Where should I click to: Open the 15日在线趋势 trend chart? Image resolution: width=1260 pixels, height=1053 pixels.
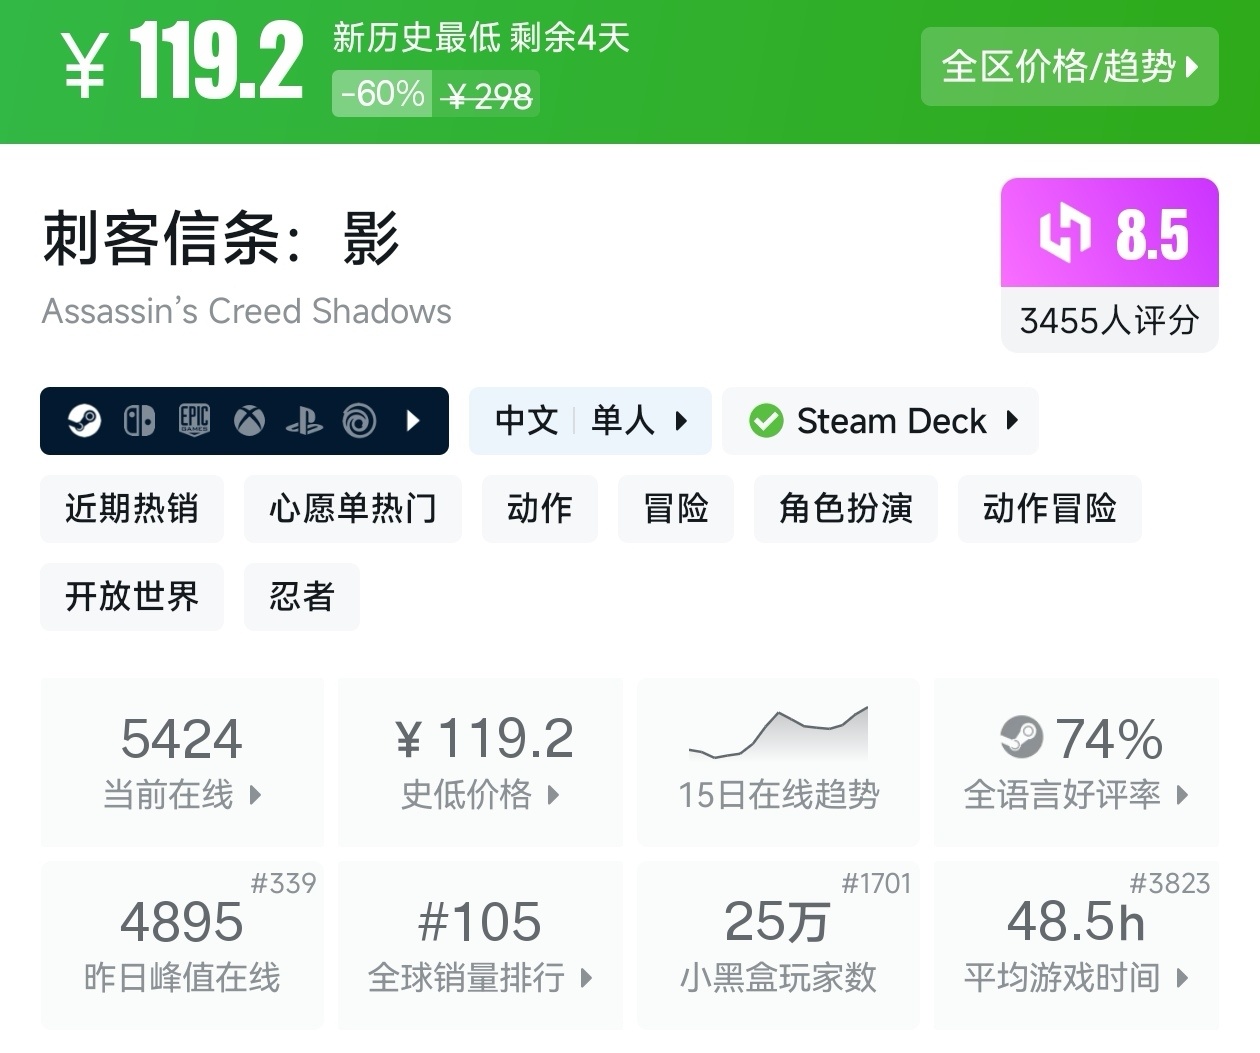coord(778,762)
